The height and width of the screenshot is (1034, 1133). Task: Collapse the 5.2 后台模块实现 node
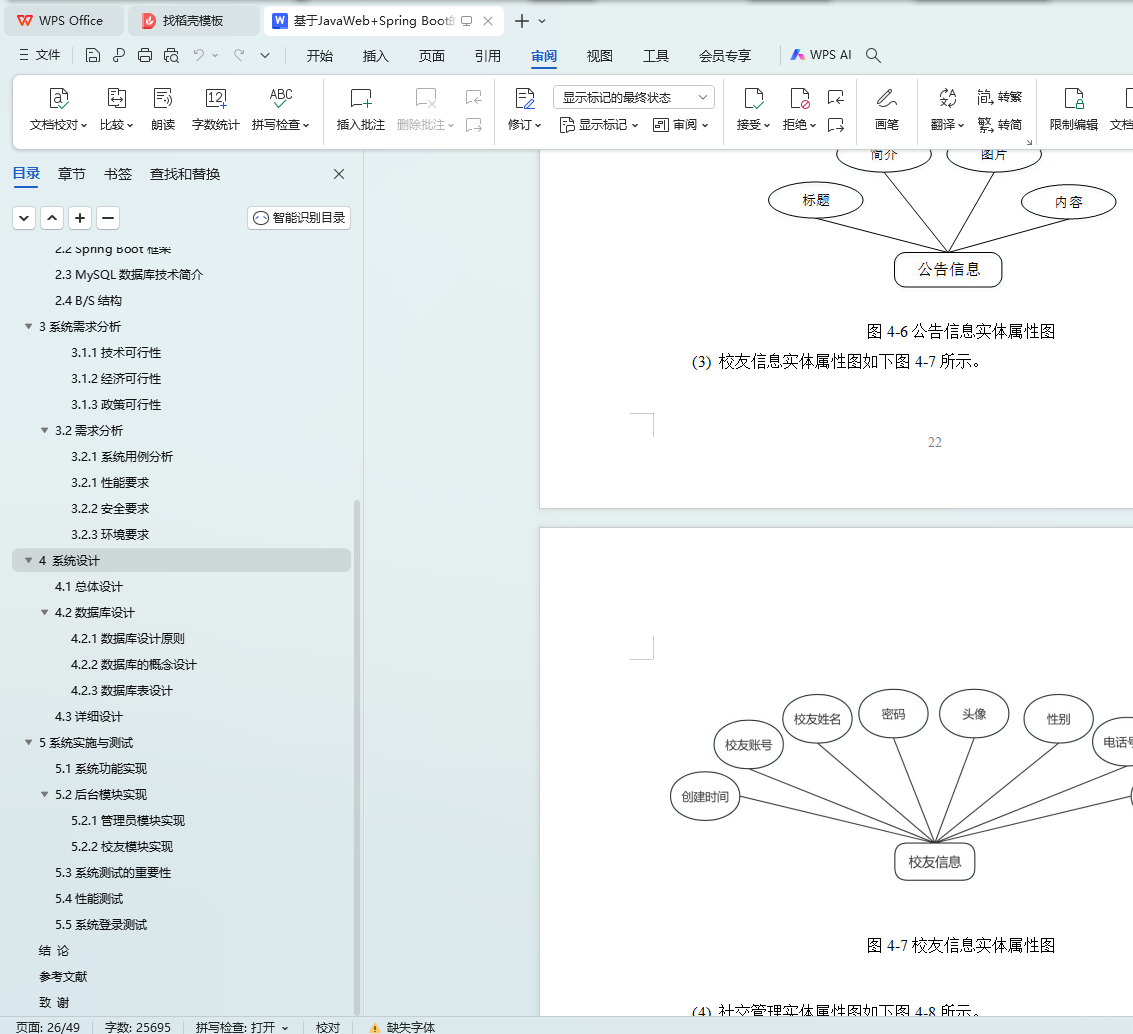click(44, 795)
